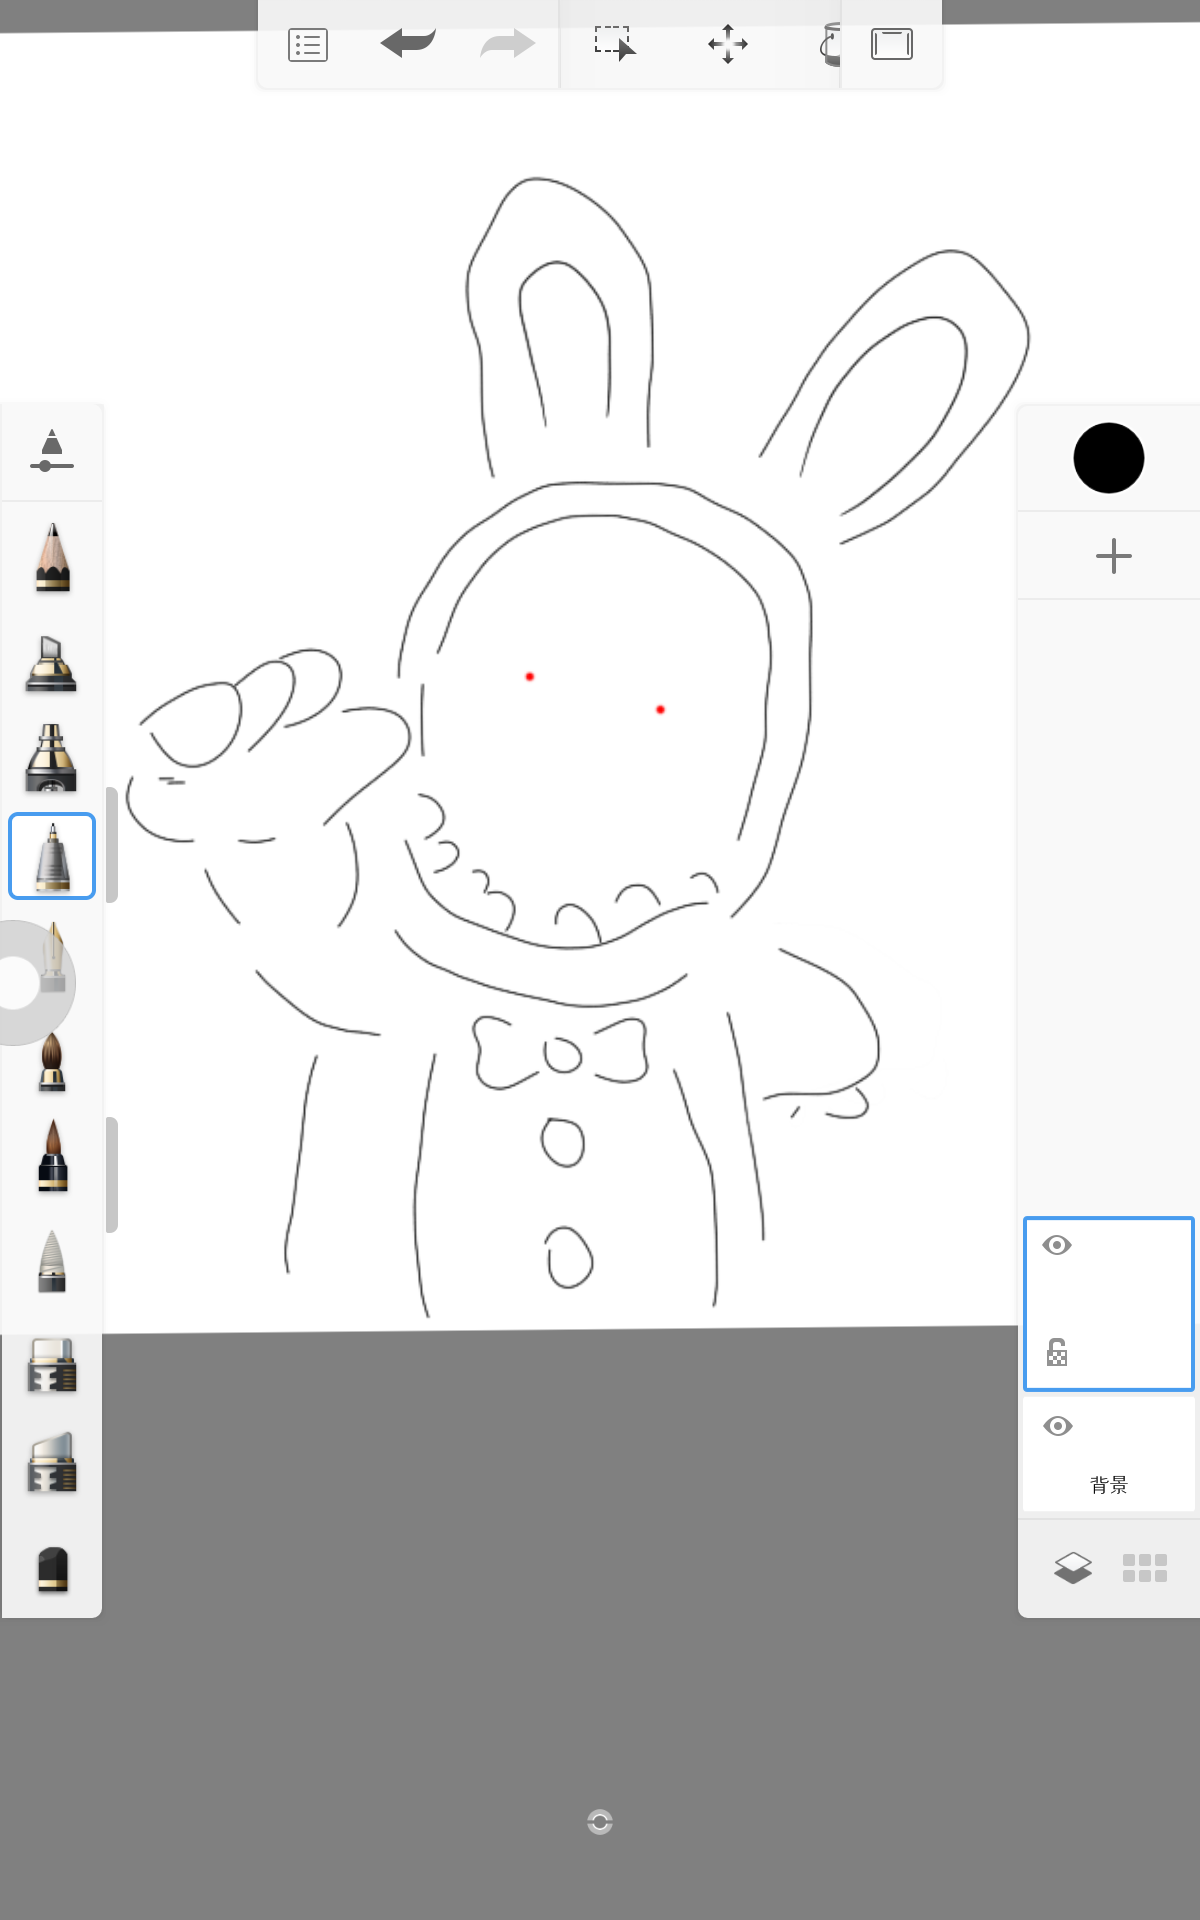Select the black-handled paintbrush
This screenshot has height=1920, width=1200.
[52, 1156]
